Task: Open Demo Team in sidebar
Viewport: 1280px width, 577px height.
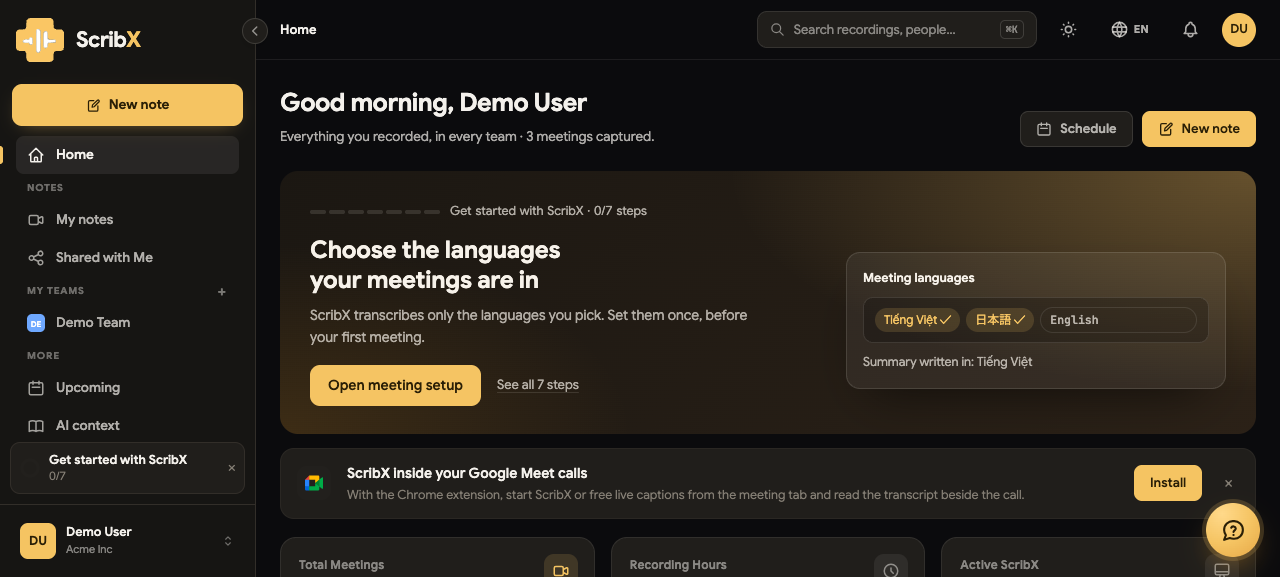Action: click(127, 323)
